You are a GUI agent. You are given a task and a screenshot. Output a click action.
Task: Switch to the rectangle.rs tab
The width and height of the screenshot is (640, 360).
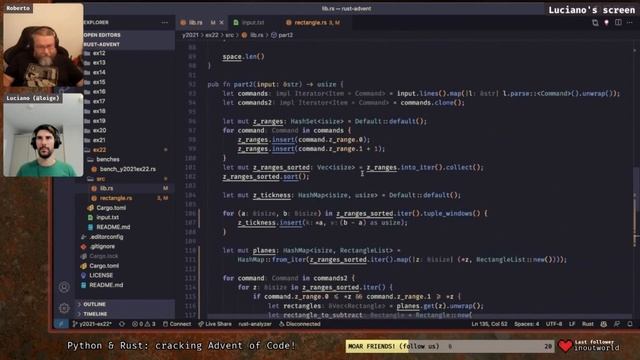[x=312, y=22]
